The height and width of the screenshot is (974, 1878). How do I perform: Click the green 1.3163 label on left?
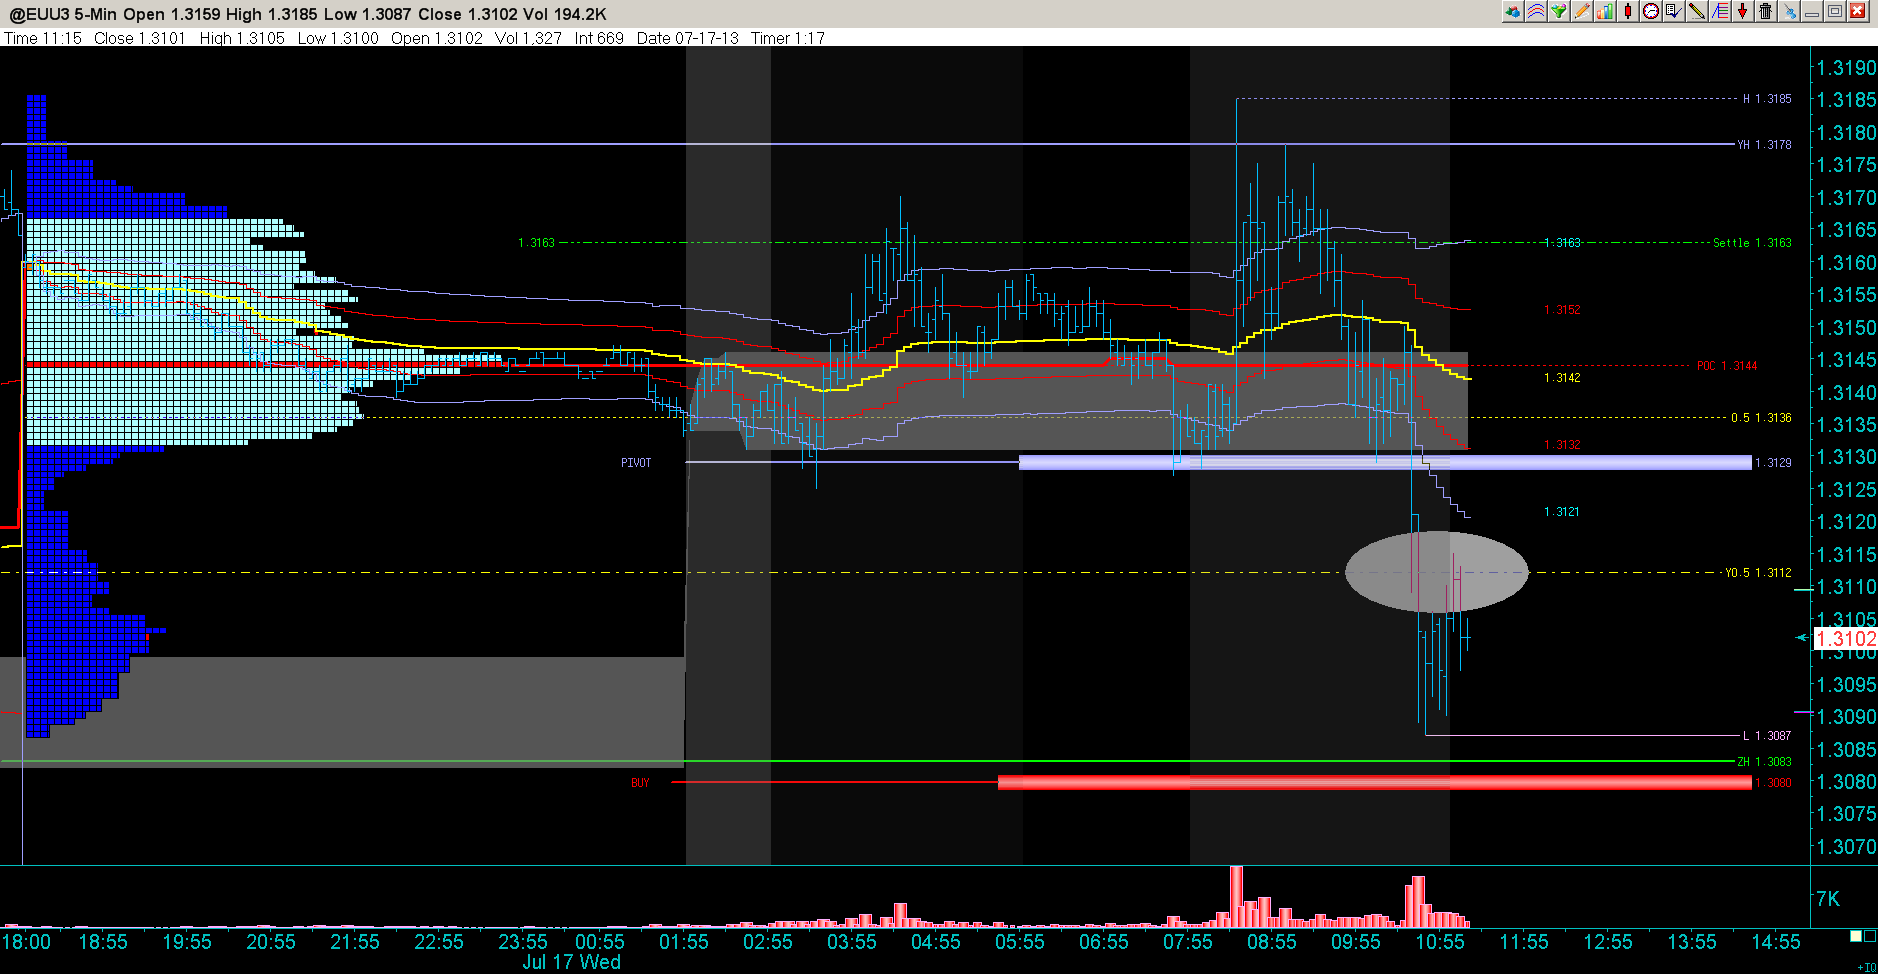point(536,243)
